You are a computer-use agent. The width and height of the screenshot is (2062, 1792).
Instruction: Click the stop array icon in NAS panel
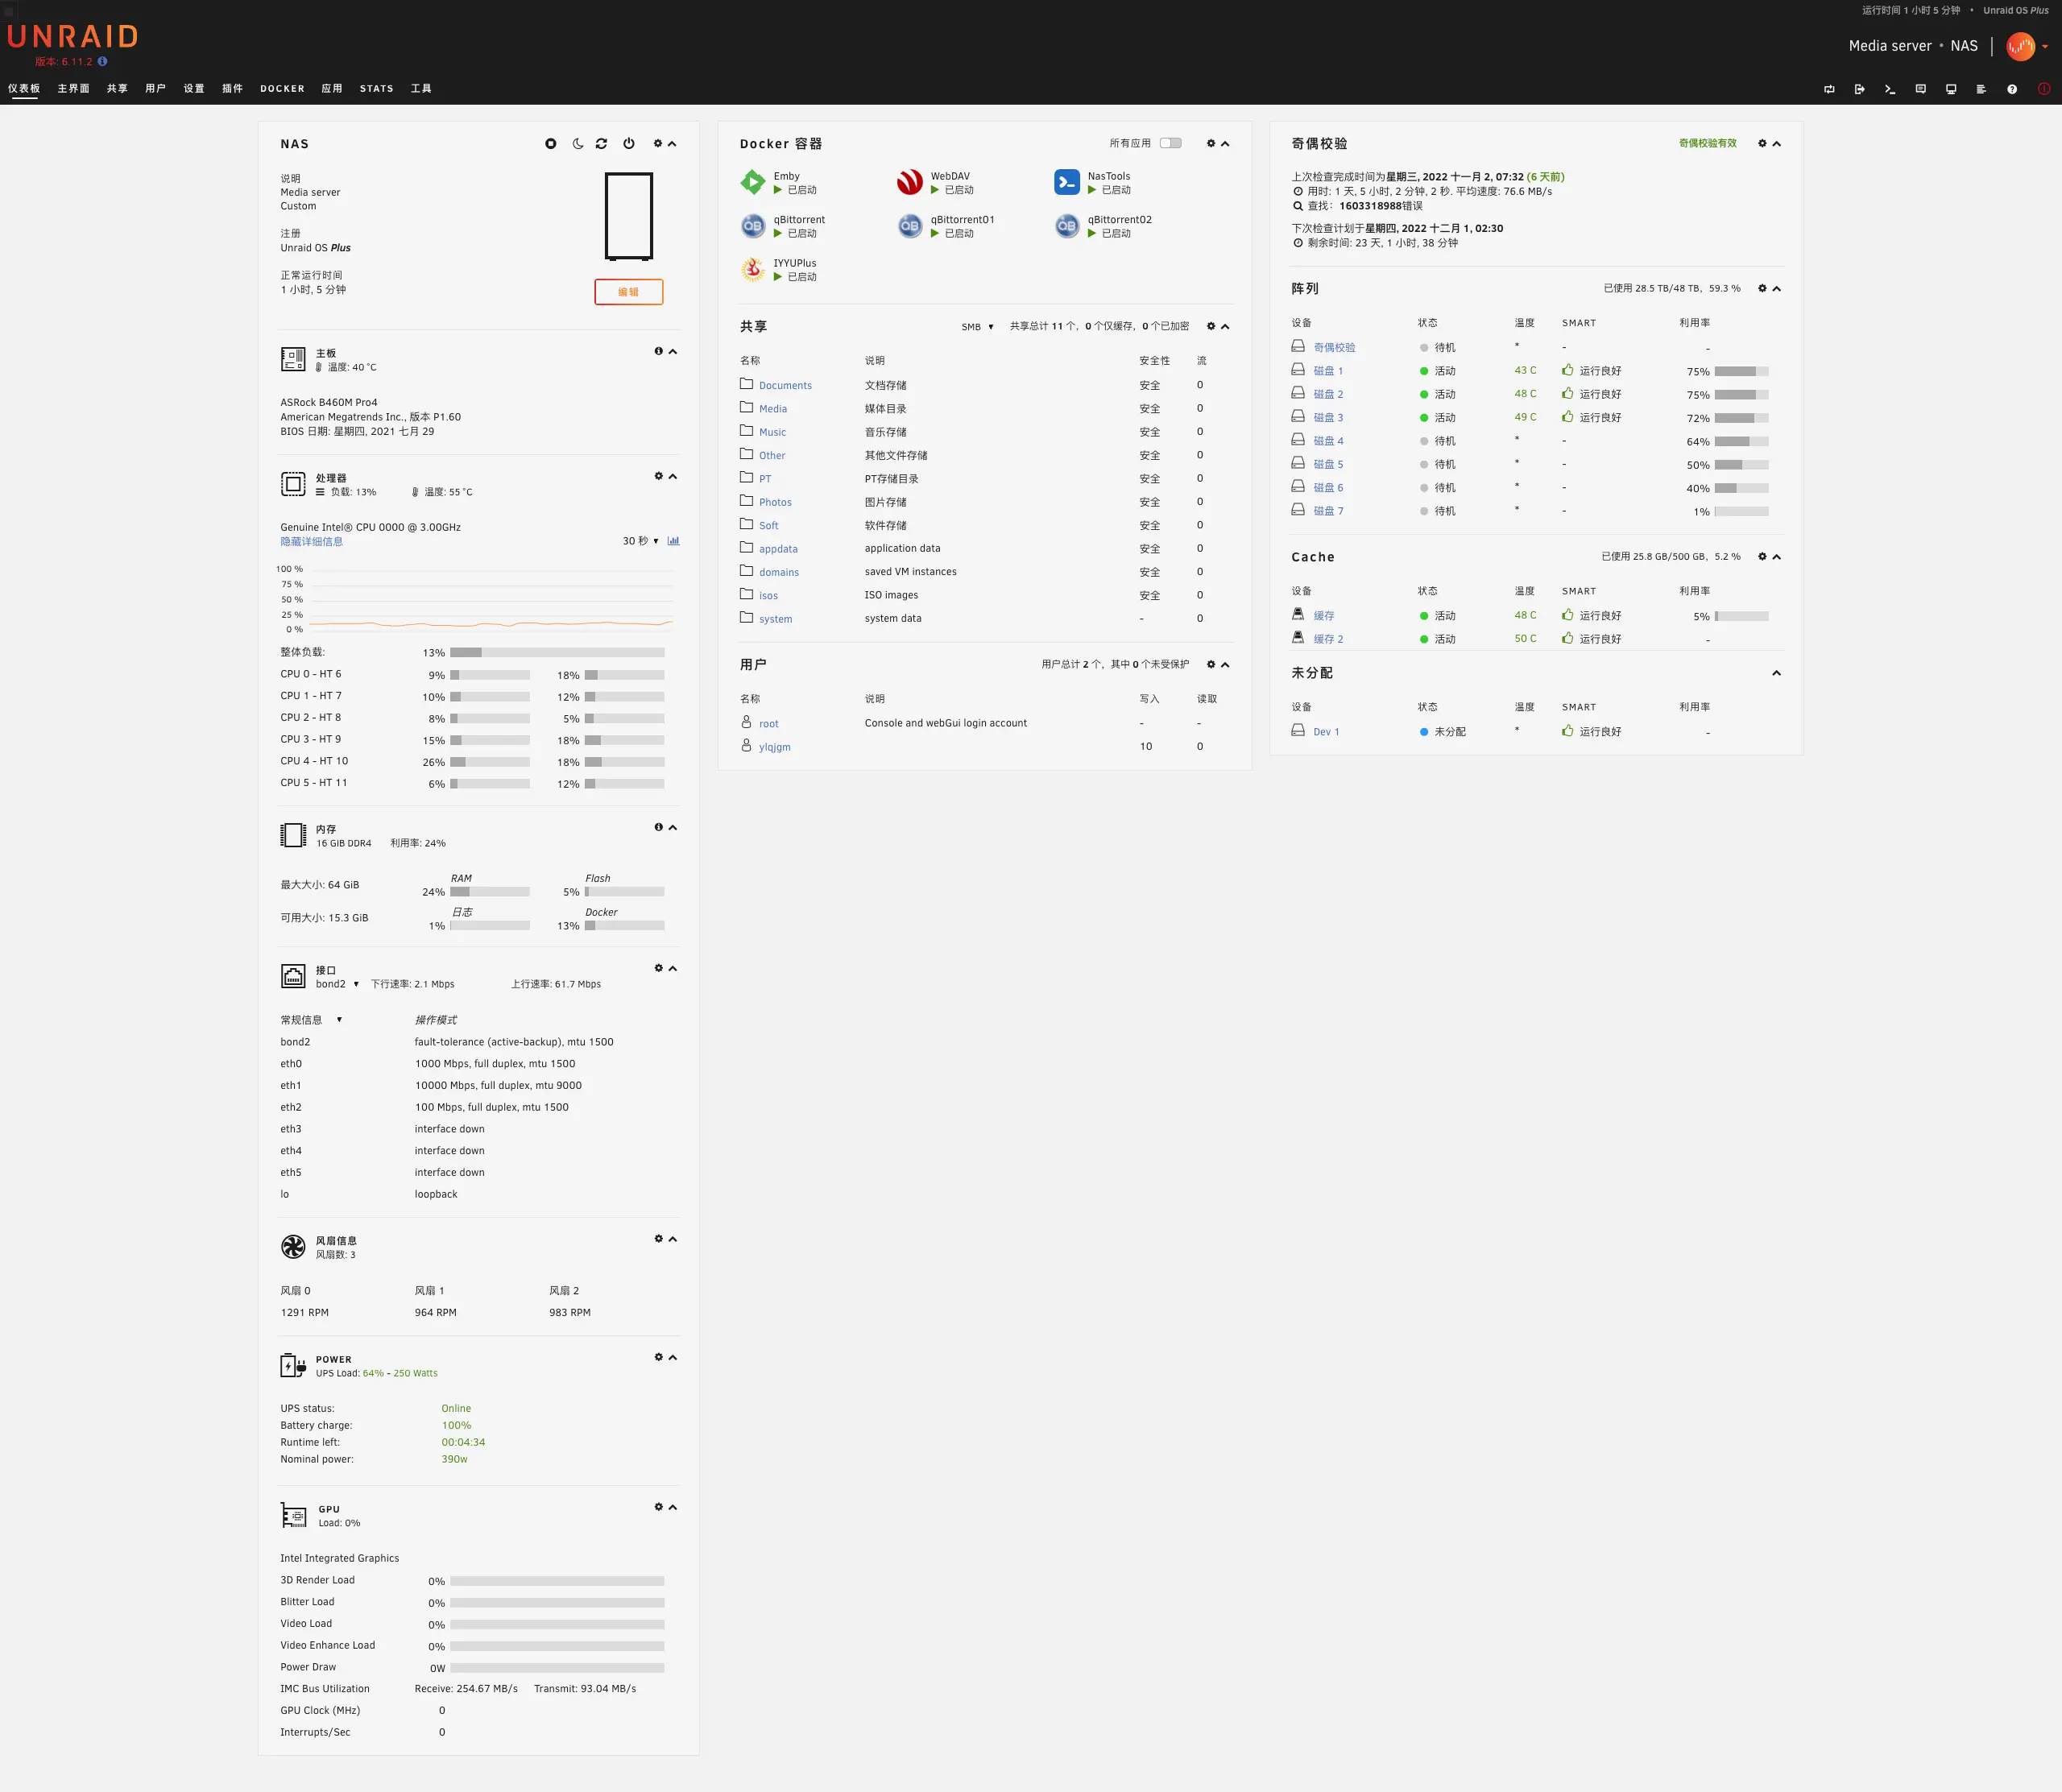(550, 144)
